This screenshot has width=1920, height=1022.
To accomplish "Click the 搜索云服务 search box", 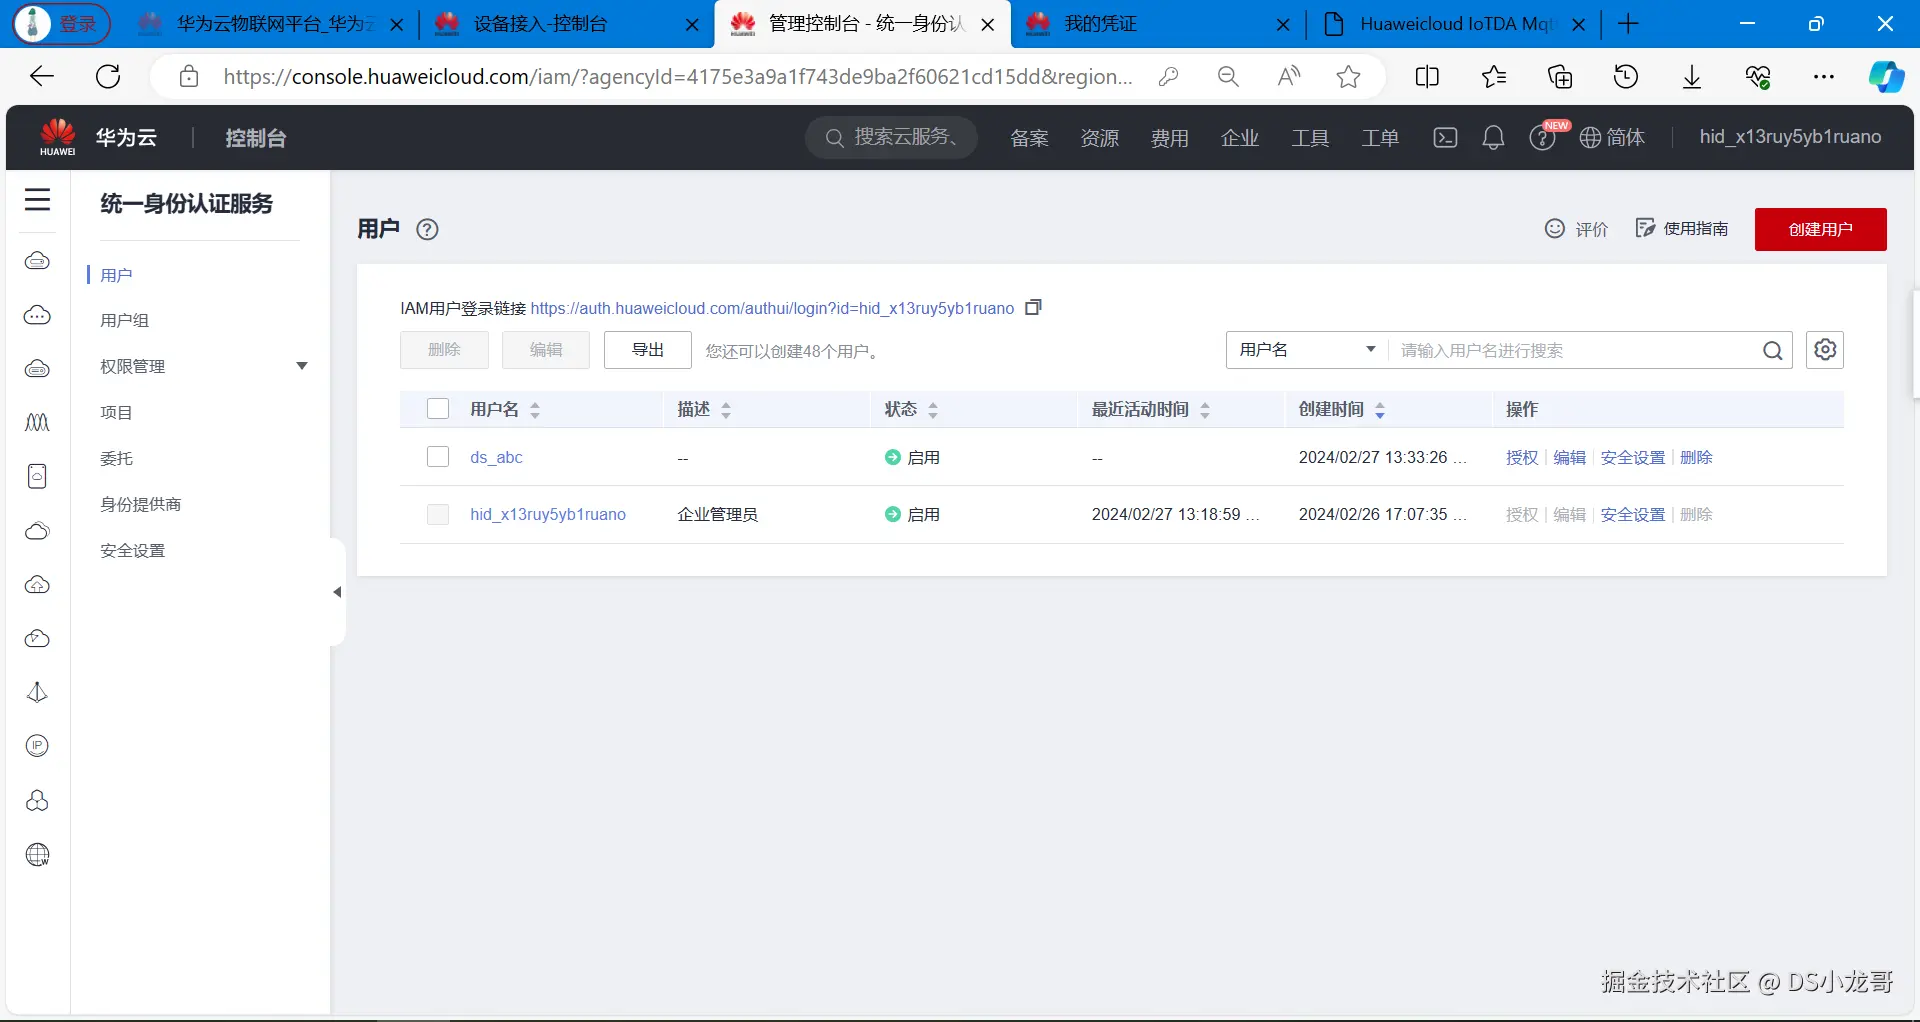I will coord(891,137).
